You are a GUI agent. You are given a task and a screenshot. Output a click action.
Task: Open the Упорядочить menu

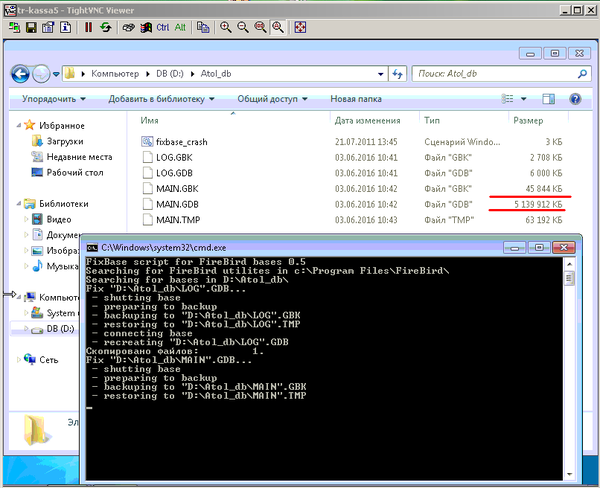(x=54, y=99)
